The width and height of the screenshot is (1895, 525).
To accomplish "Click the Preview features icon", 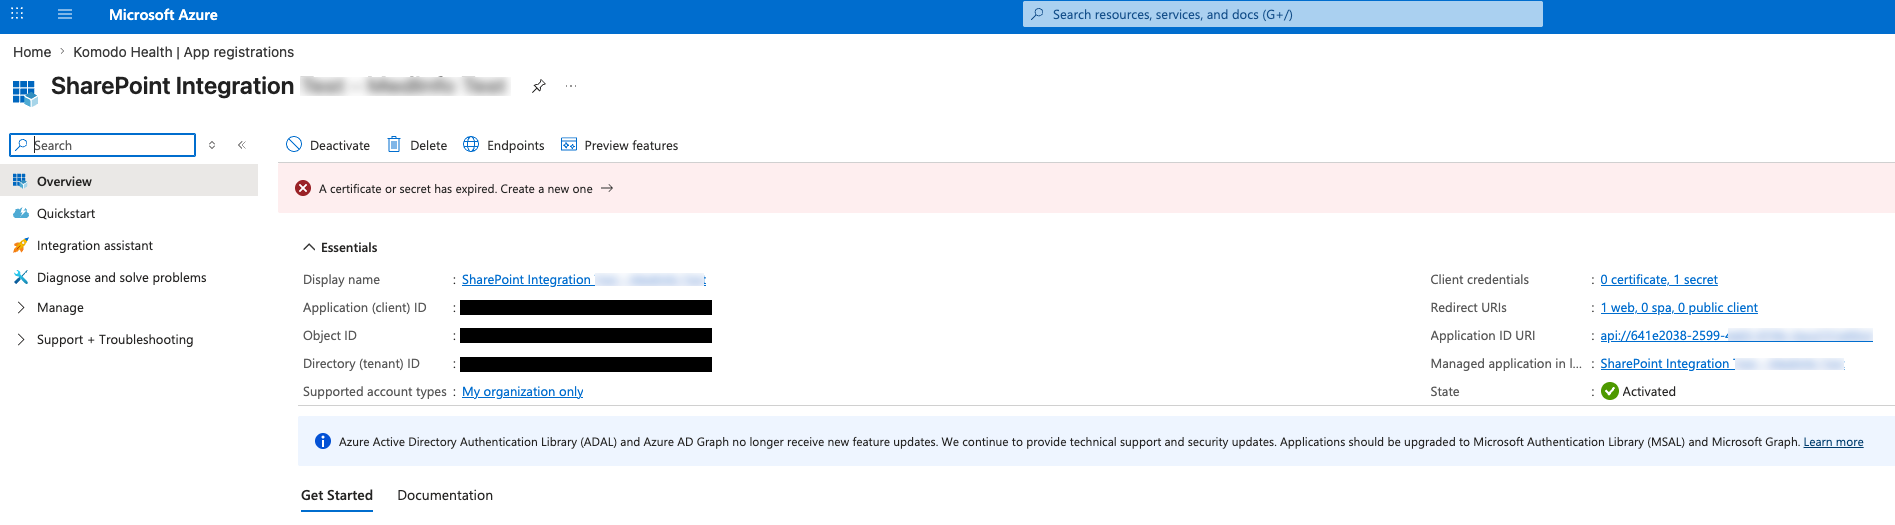I will 569,144.
